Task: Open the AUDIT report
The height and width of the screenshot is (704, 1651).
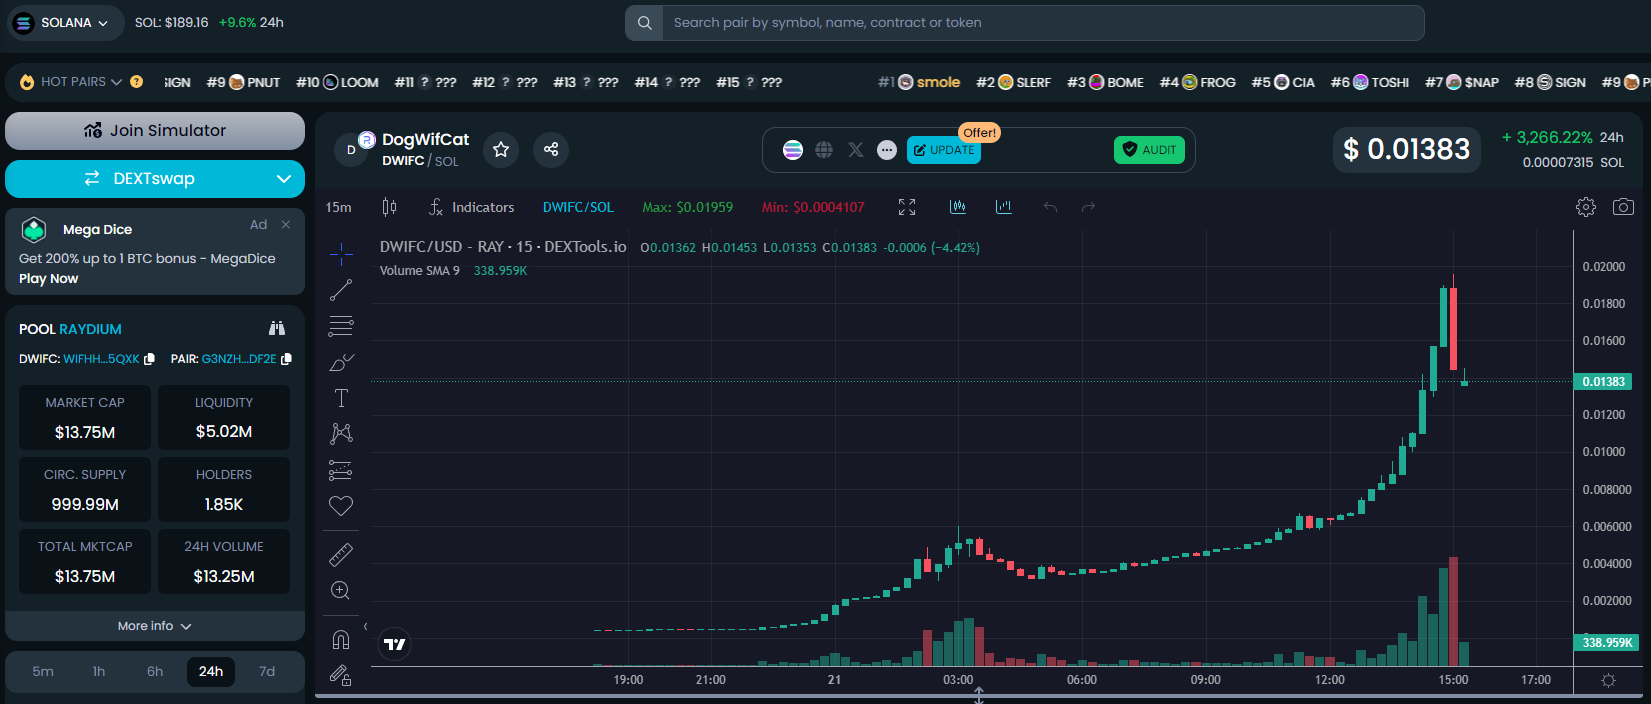Action: (x=1149, y=150)
